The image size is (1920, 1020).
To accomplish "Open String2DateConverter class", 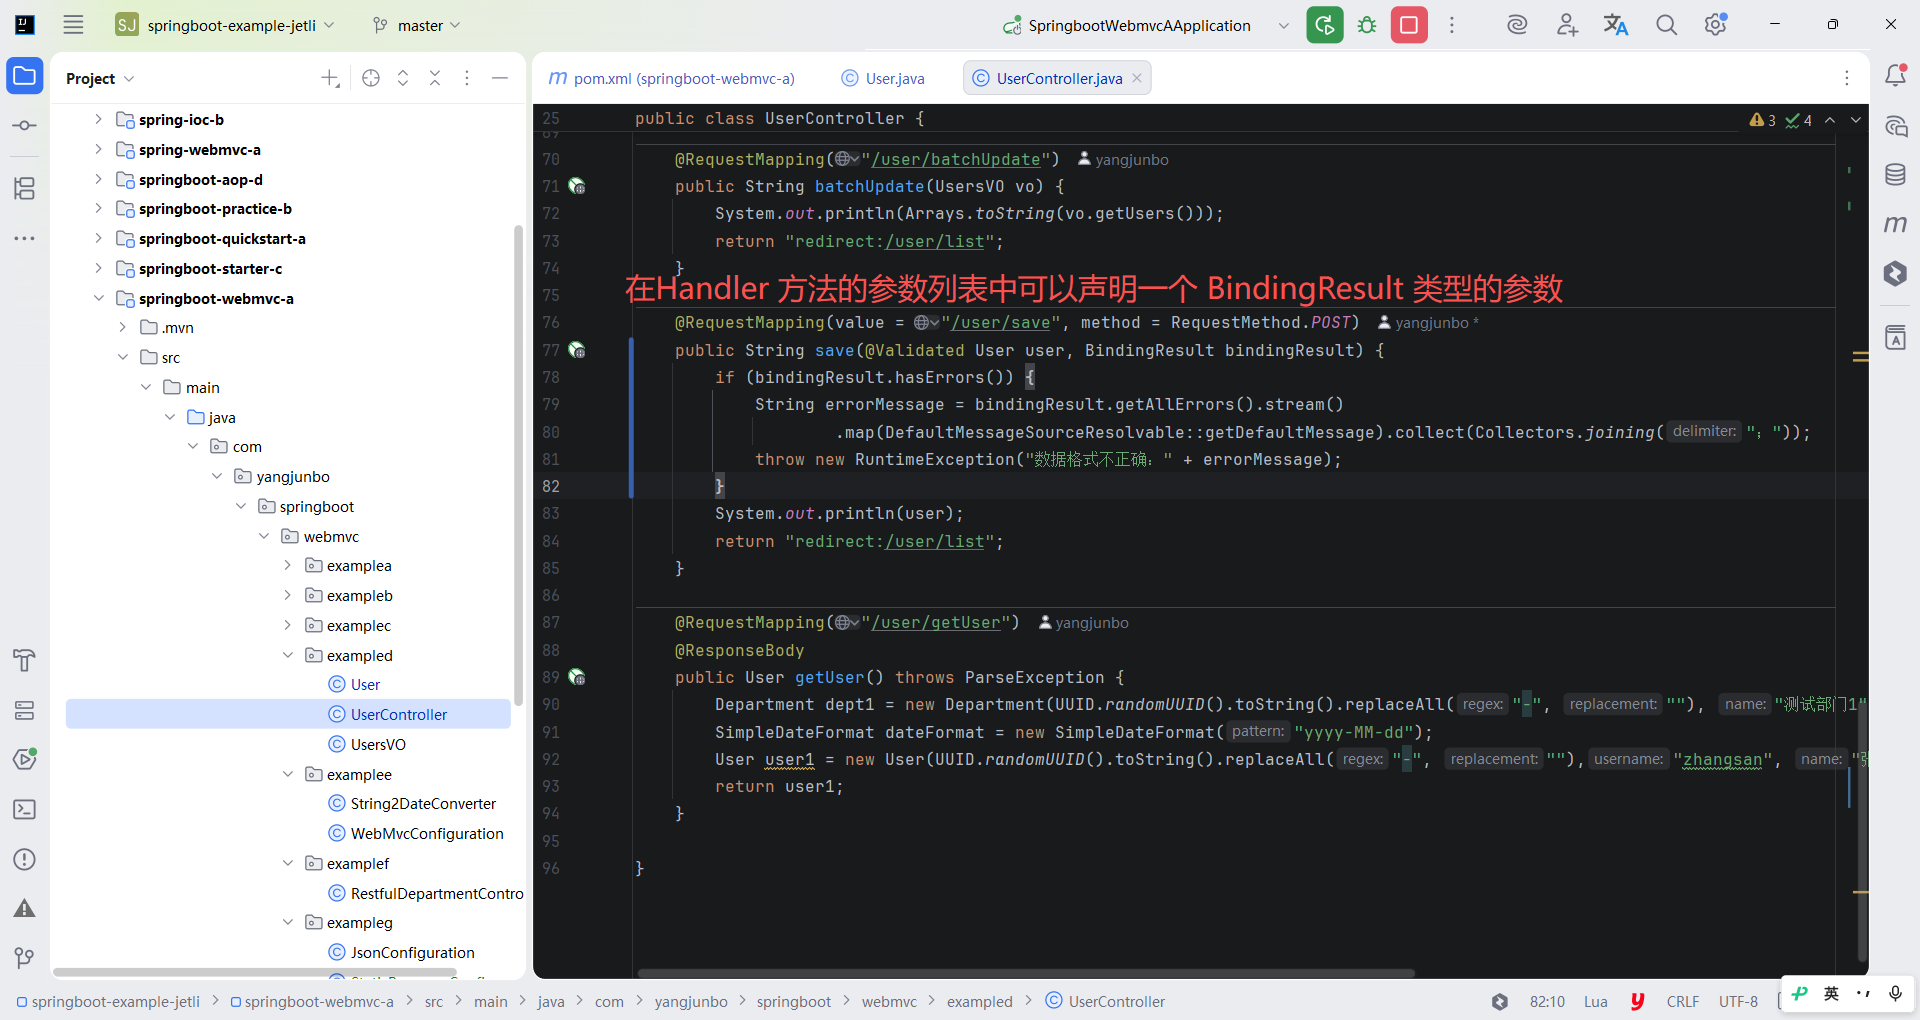I will click(423, 803).
